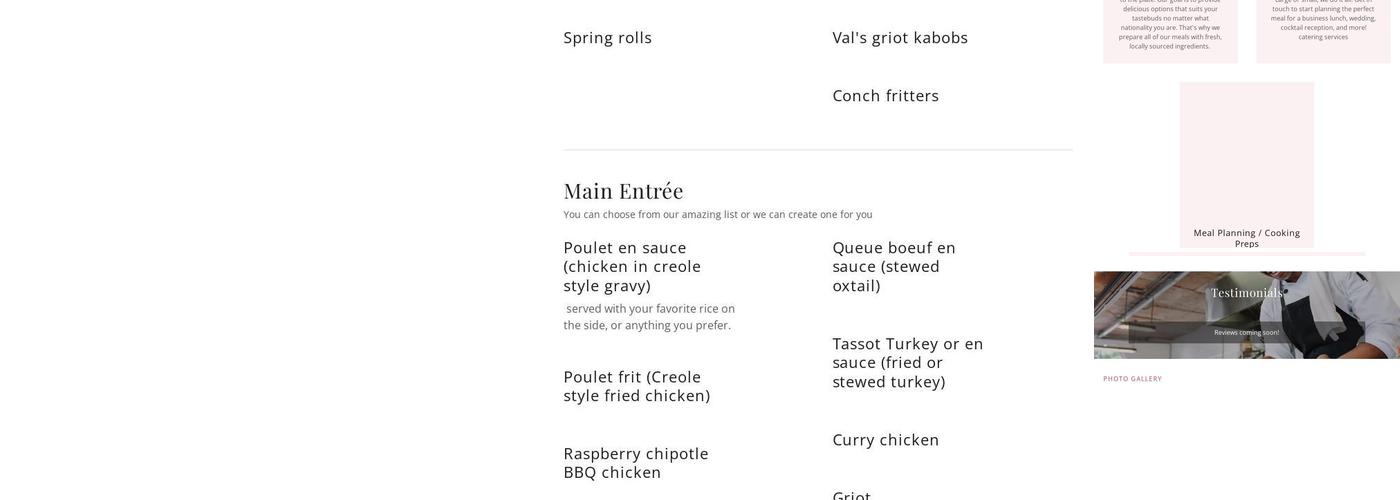Click the Spring rolls menu item
The width and height of the screenshot is (1400, 500).
click(607, 38)
